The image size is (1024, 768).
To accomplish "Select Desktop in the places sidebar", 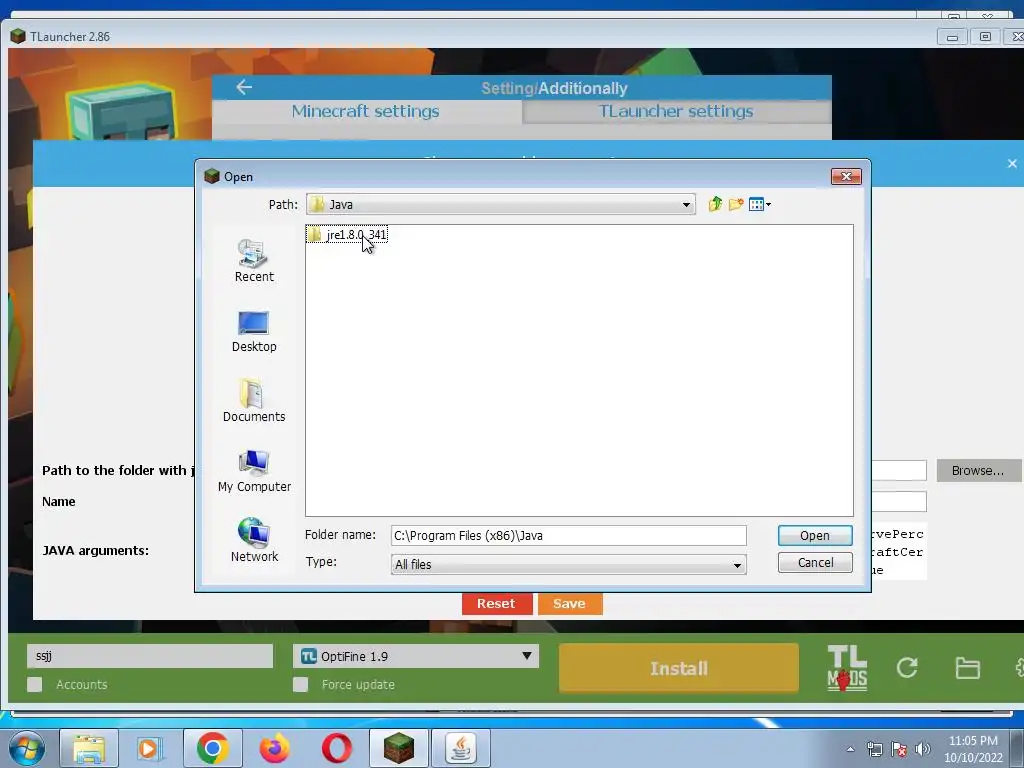I will click(x=254, y=332).
